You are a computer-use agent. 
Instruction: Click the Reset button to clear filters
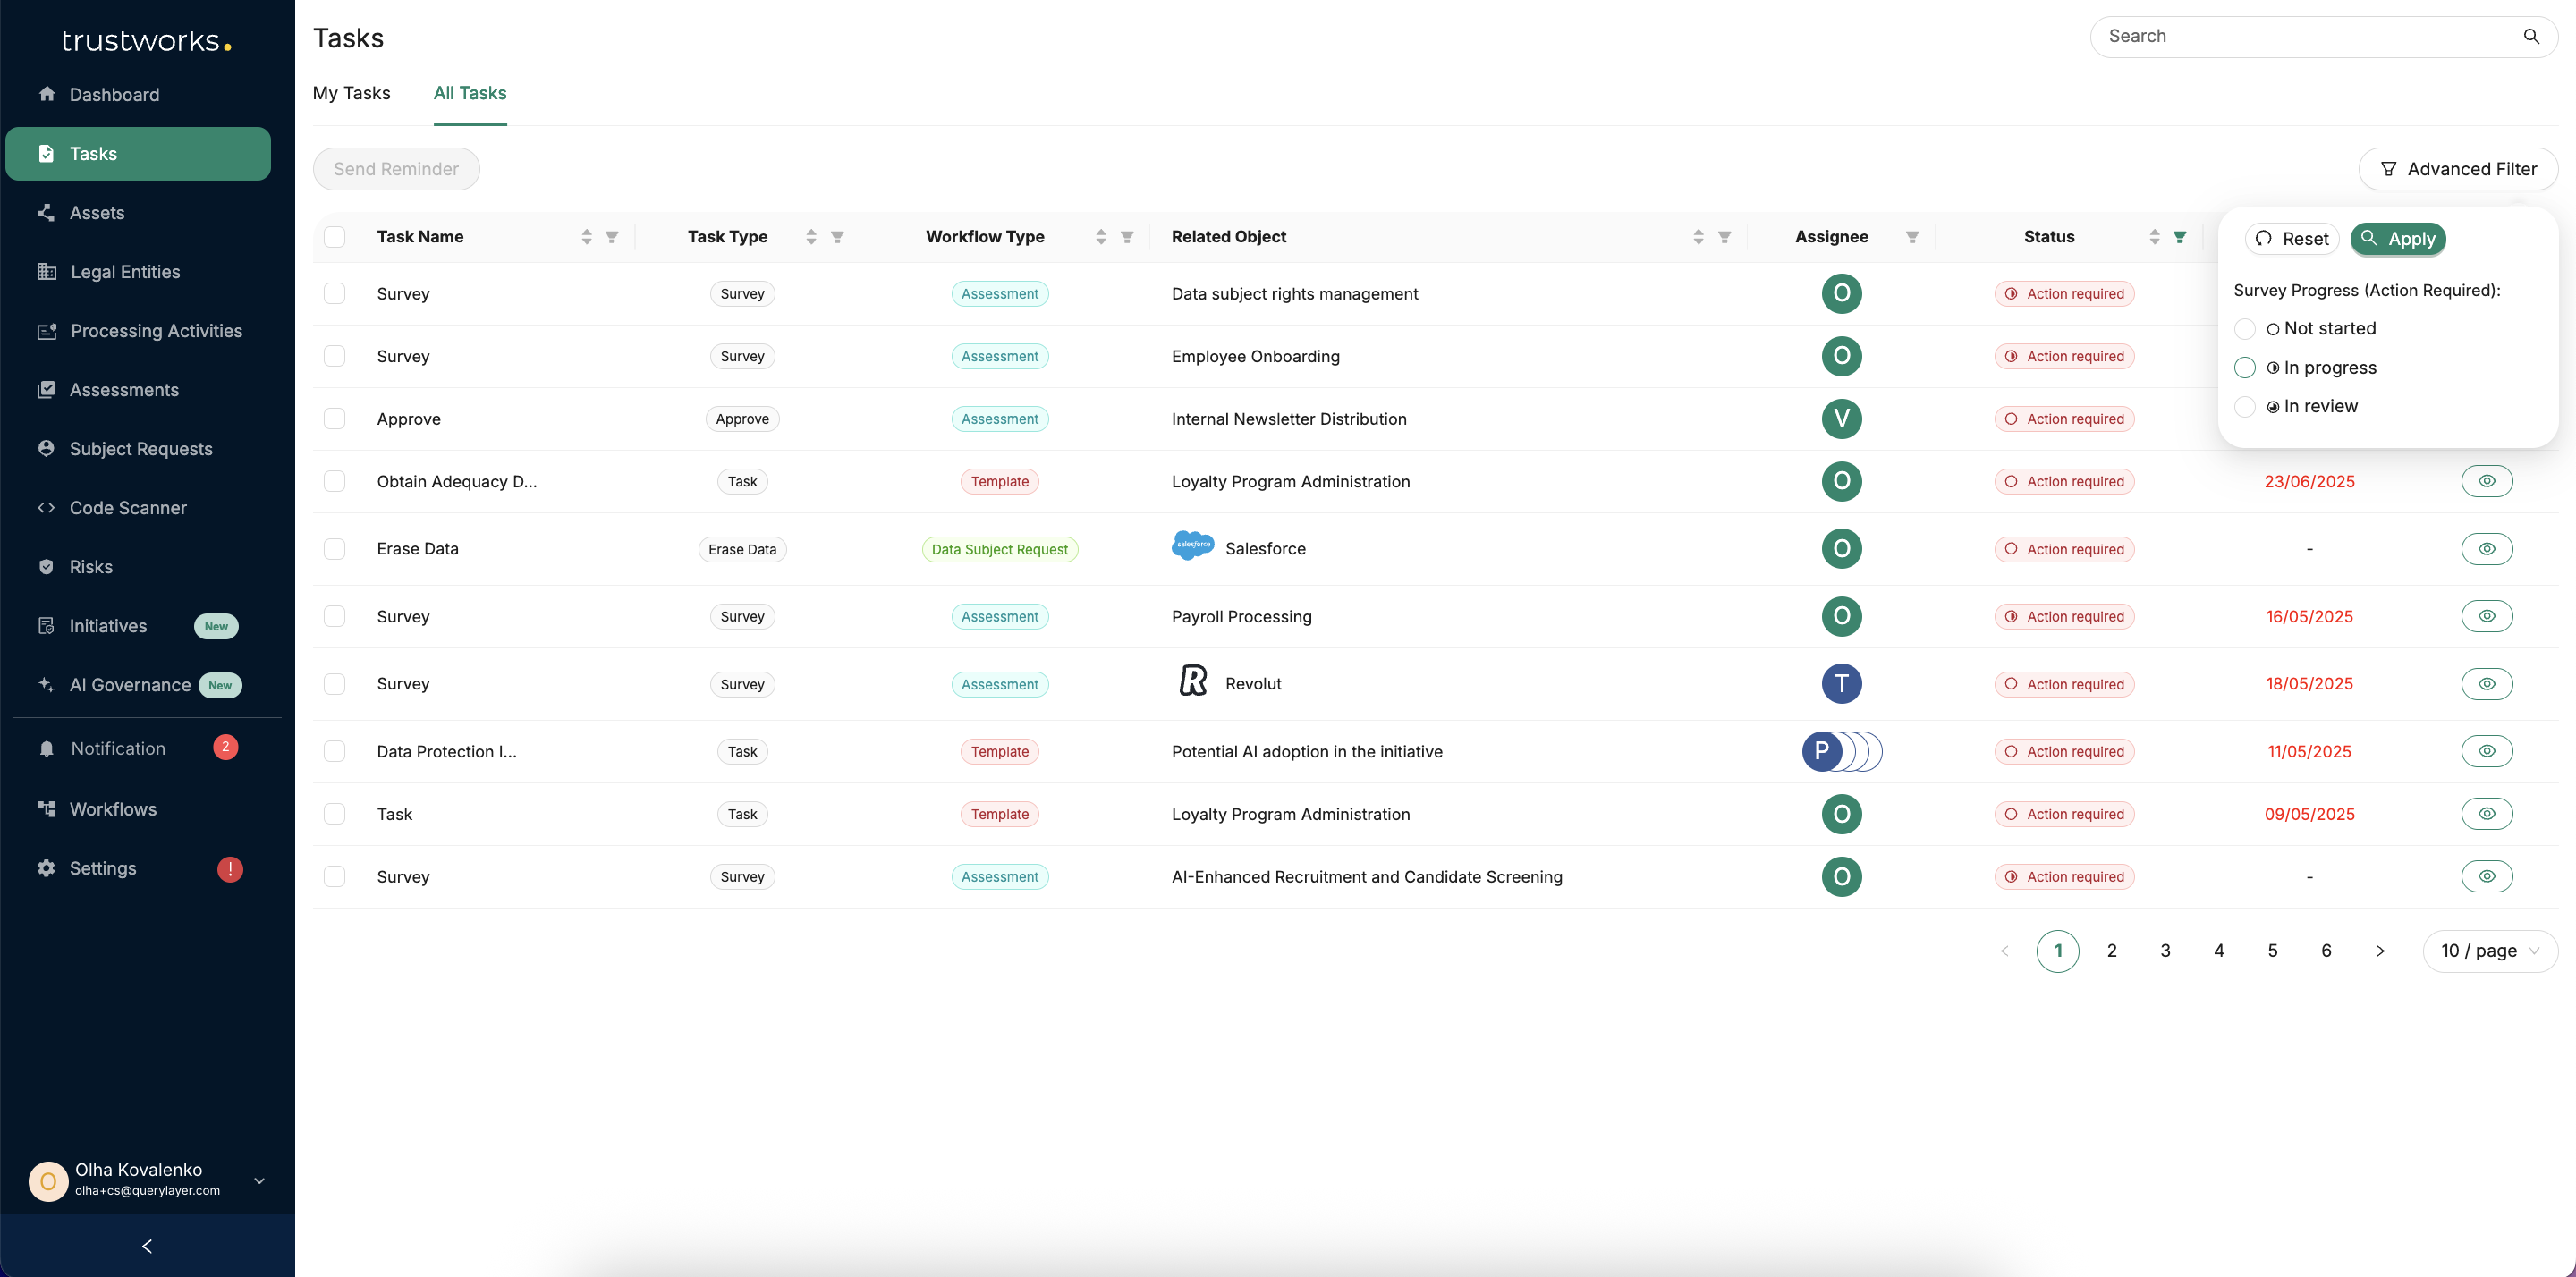[x=2292, y=238]
